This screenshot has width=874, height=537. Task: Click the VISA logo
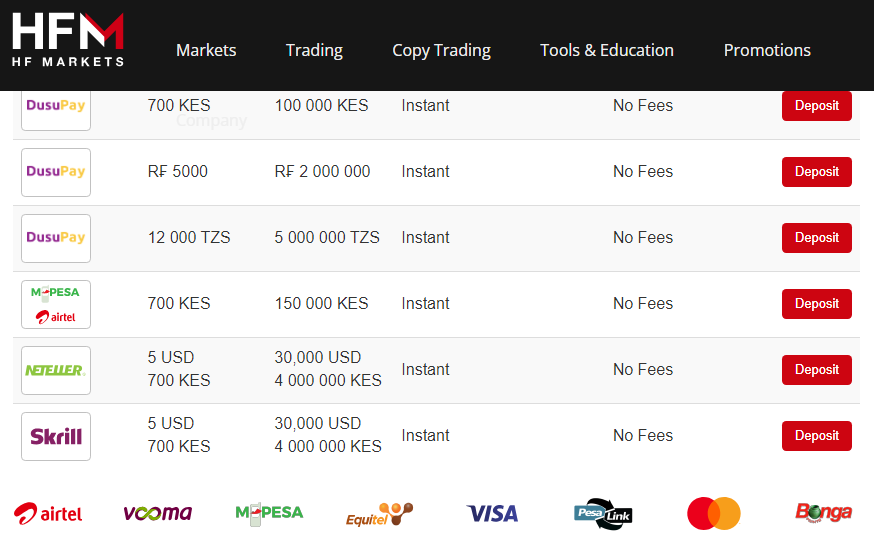pos(492,513)
